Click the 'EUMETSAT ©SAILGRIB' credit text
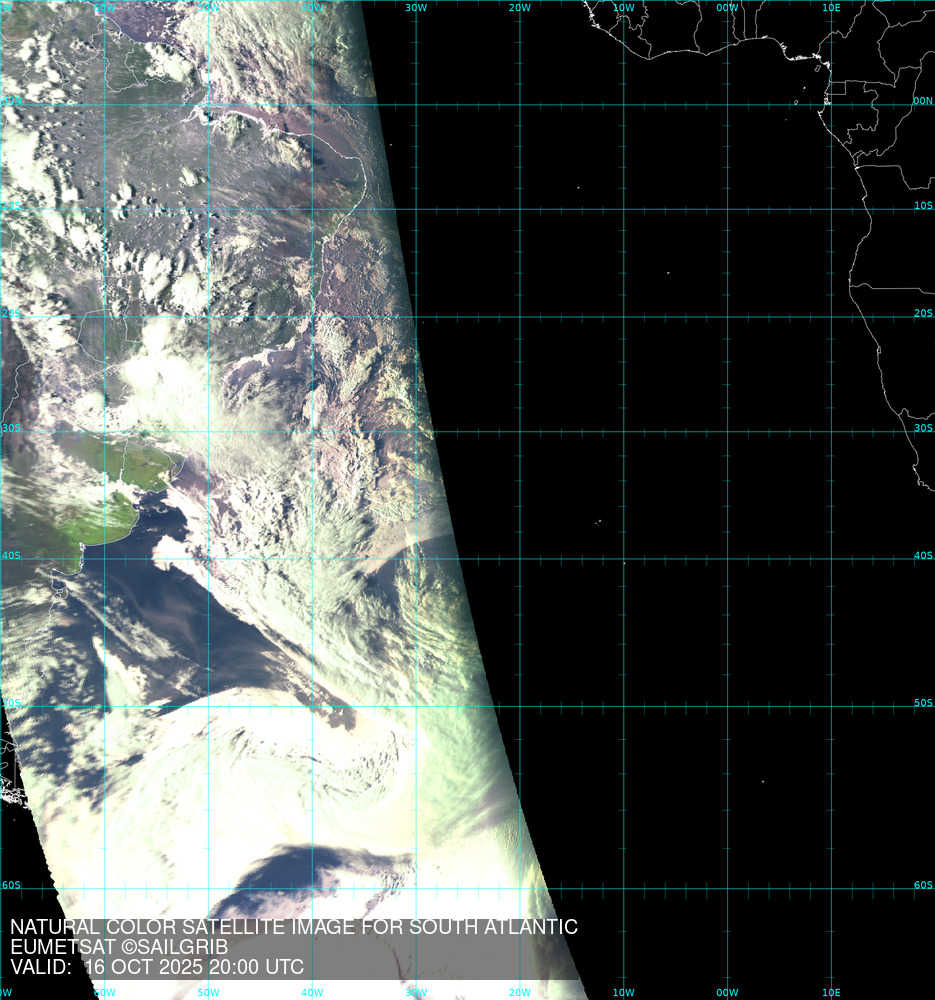 pyautogui.click(x=119, y=947)
